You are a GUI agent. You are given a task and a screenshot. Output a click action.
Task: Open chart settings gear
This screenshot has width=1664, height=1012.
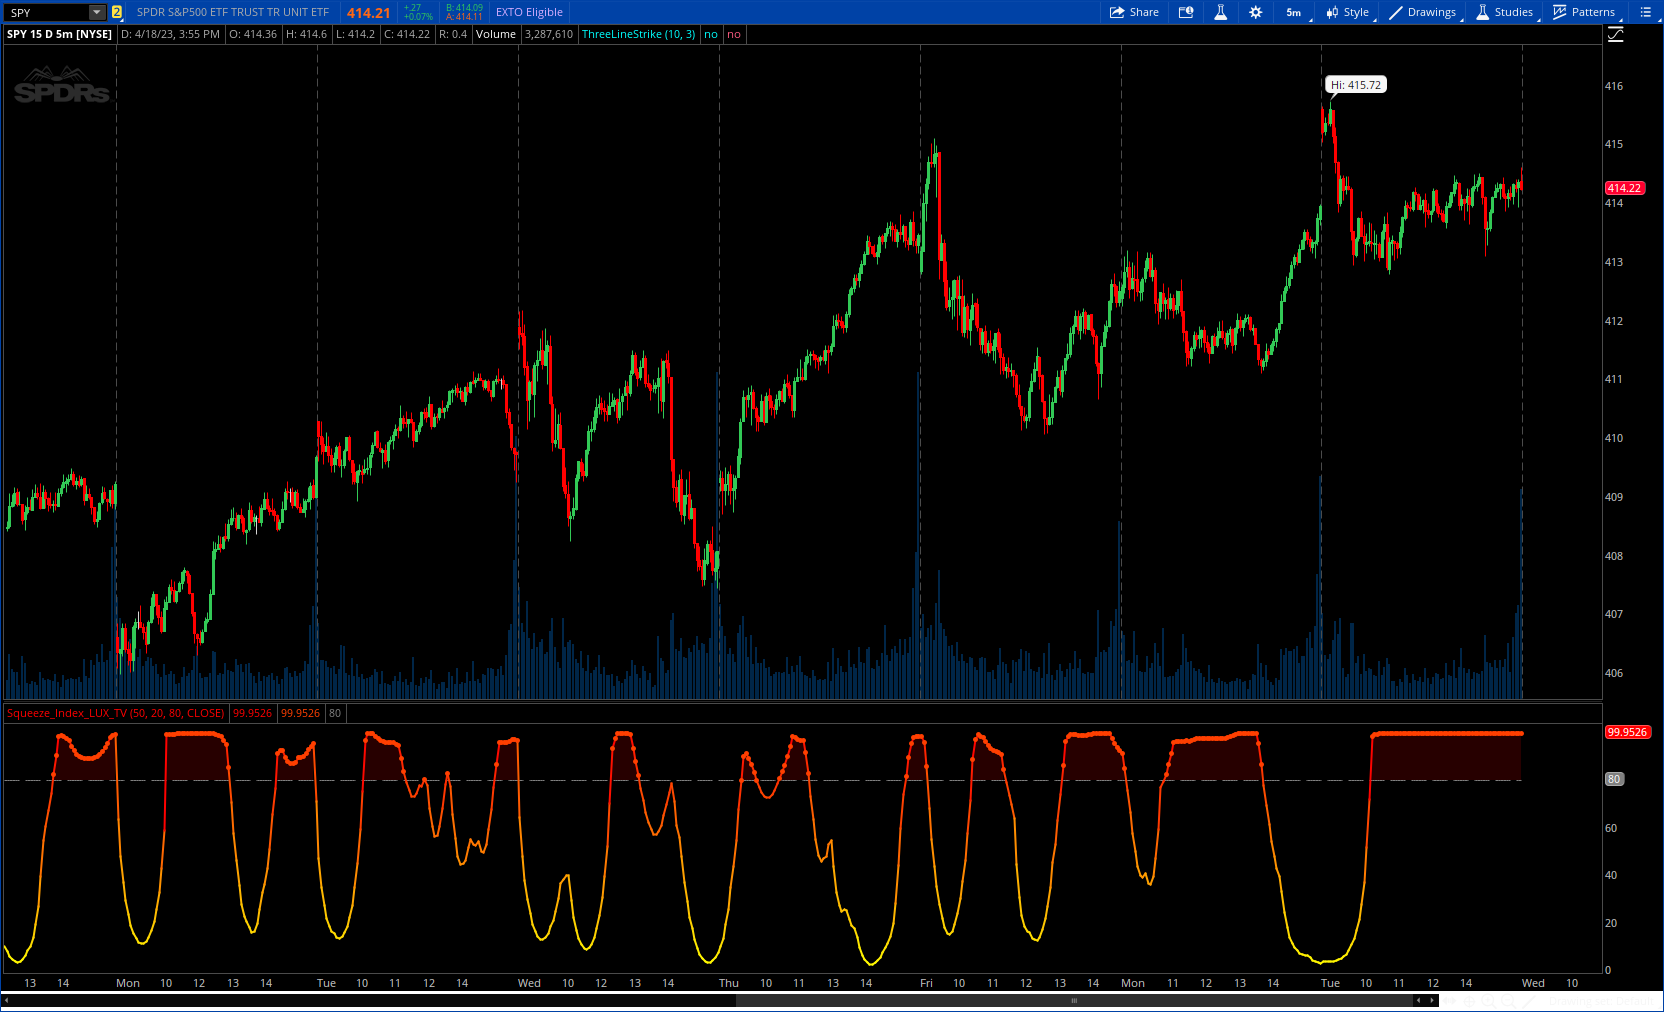point(1256,12)
